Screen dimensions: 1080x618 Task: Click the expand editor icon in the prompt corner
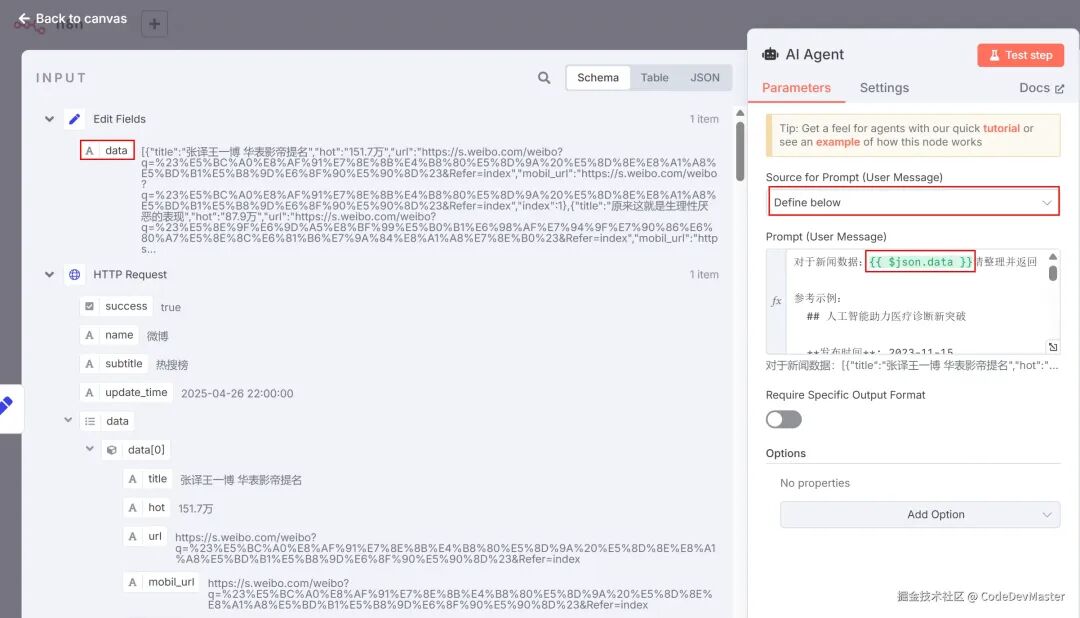[x=1051, y=346]
